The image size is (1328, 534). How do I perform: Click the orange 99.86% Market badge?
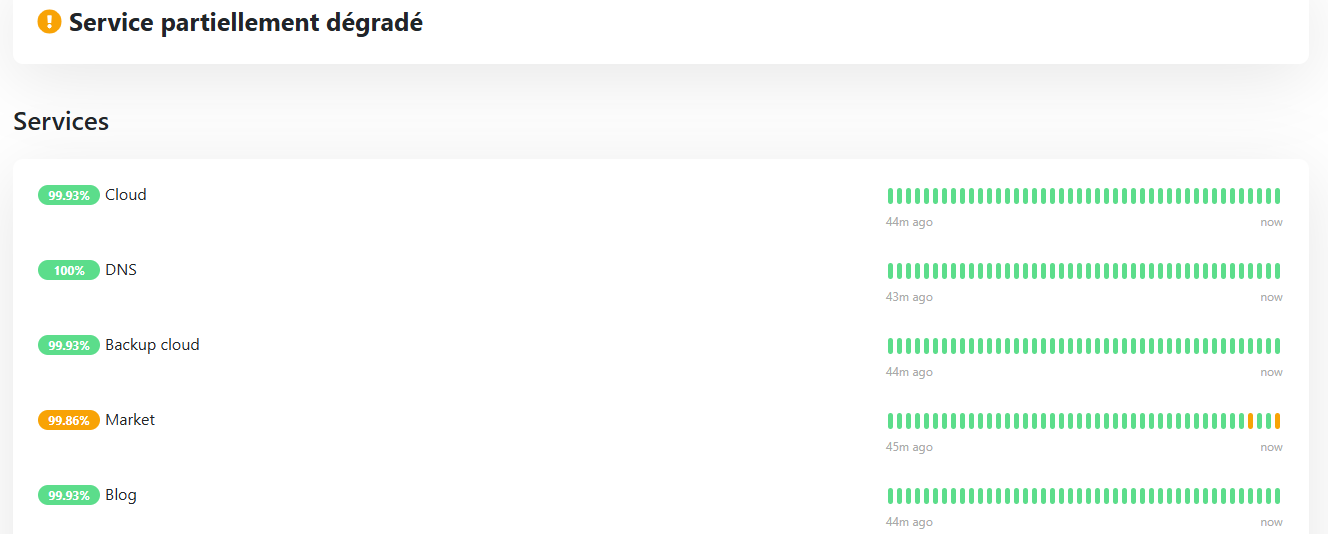[69, 420]
